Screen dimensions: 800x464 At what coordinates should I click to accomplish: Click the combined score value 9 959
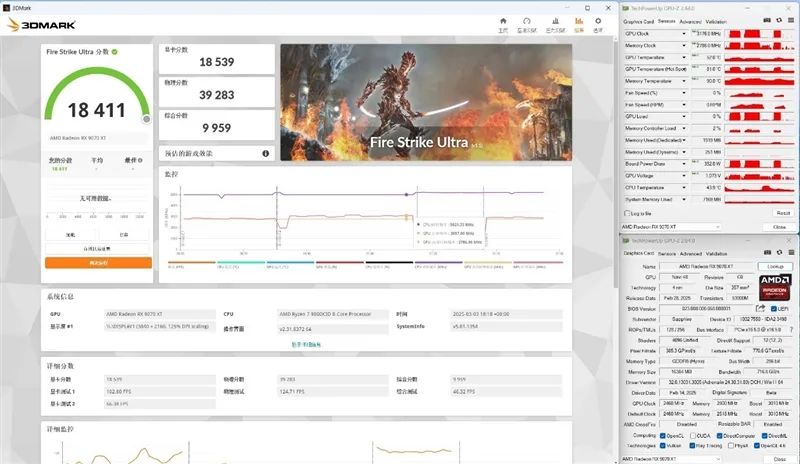pos(216,128)
